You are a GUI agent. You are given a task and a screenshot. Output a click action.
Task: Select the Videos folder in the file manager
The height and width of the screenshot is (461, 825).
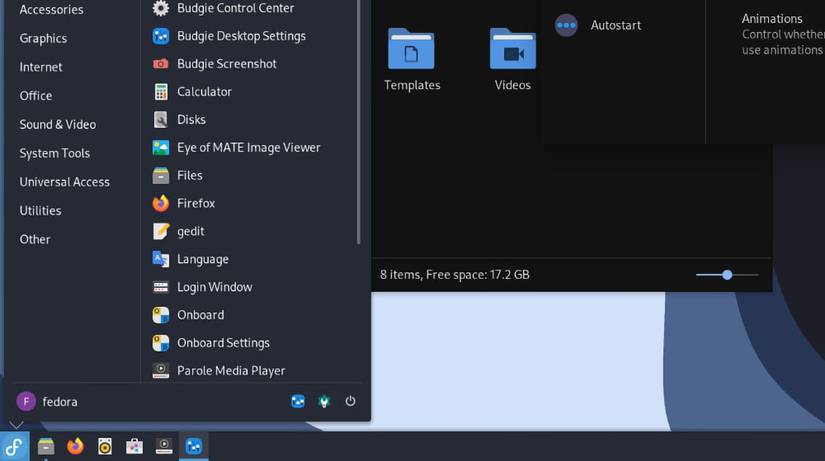click(512, 59)
